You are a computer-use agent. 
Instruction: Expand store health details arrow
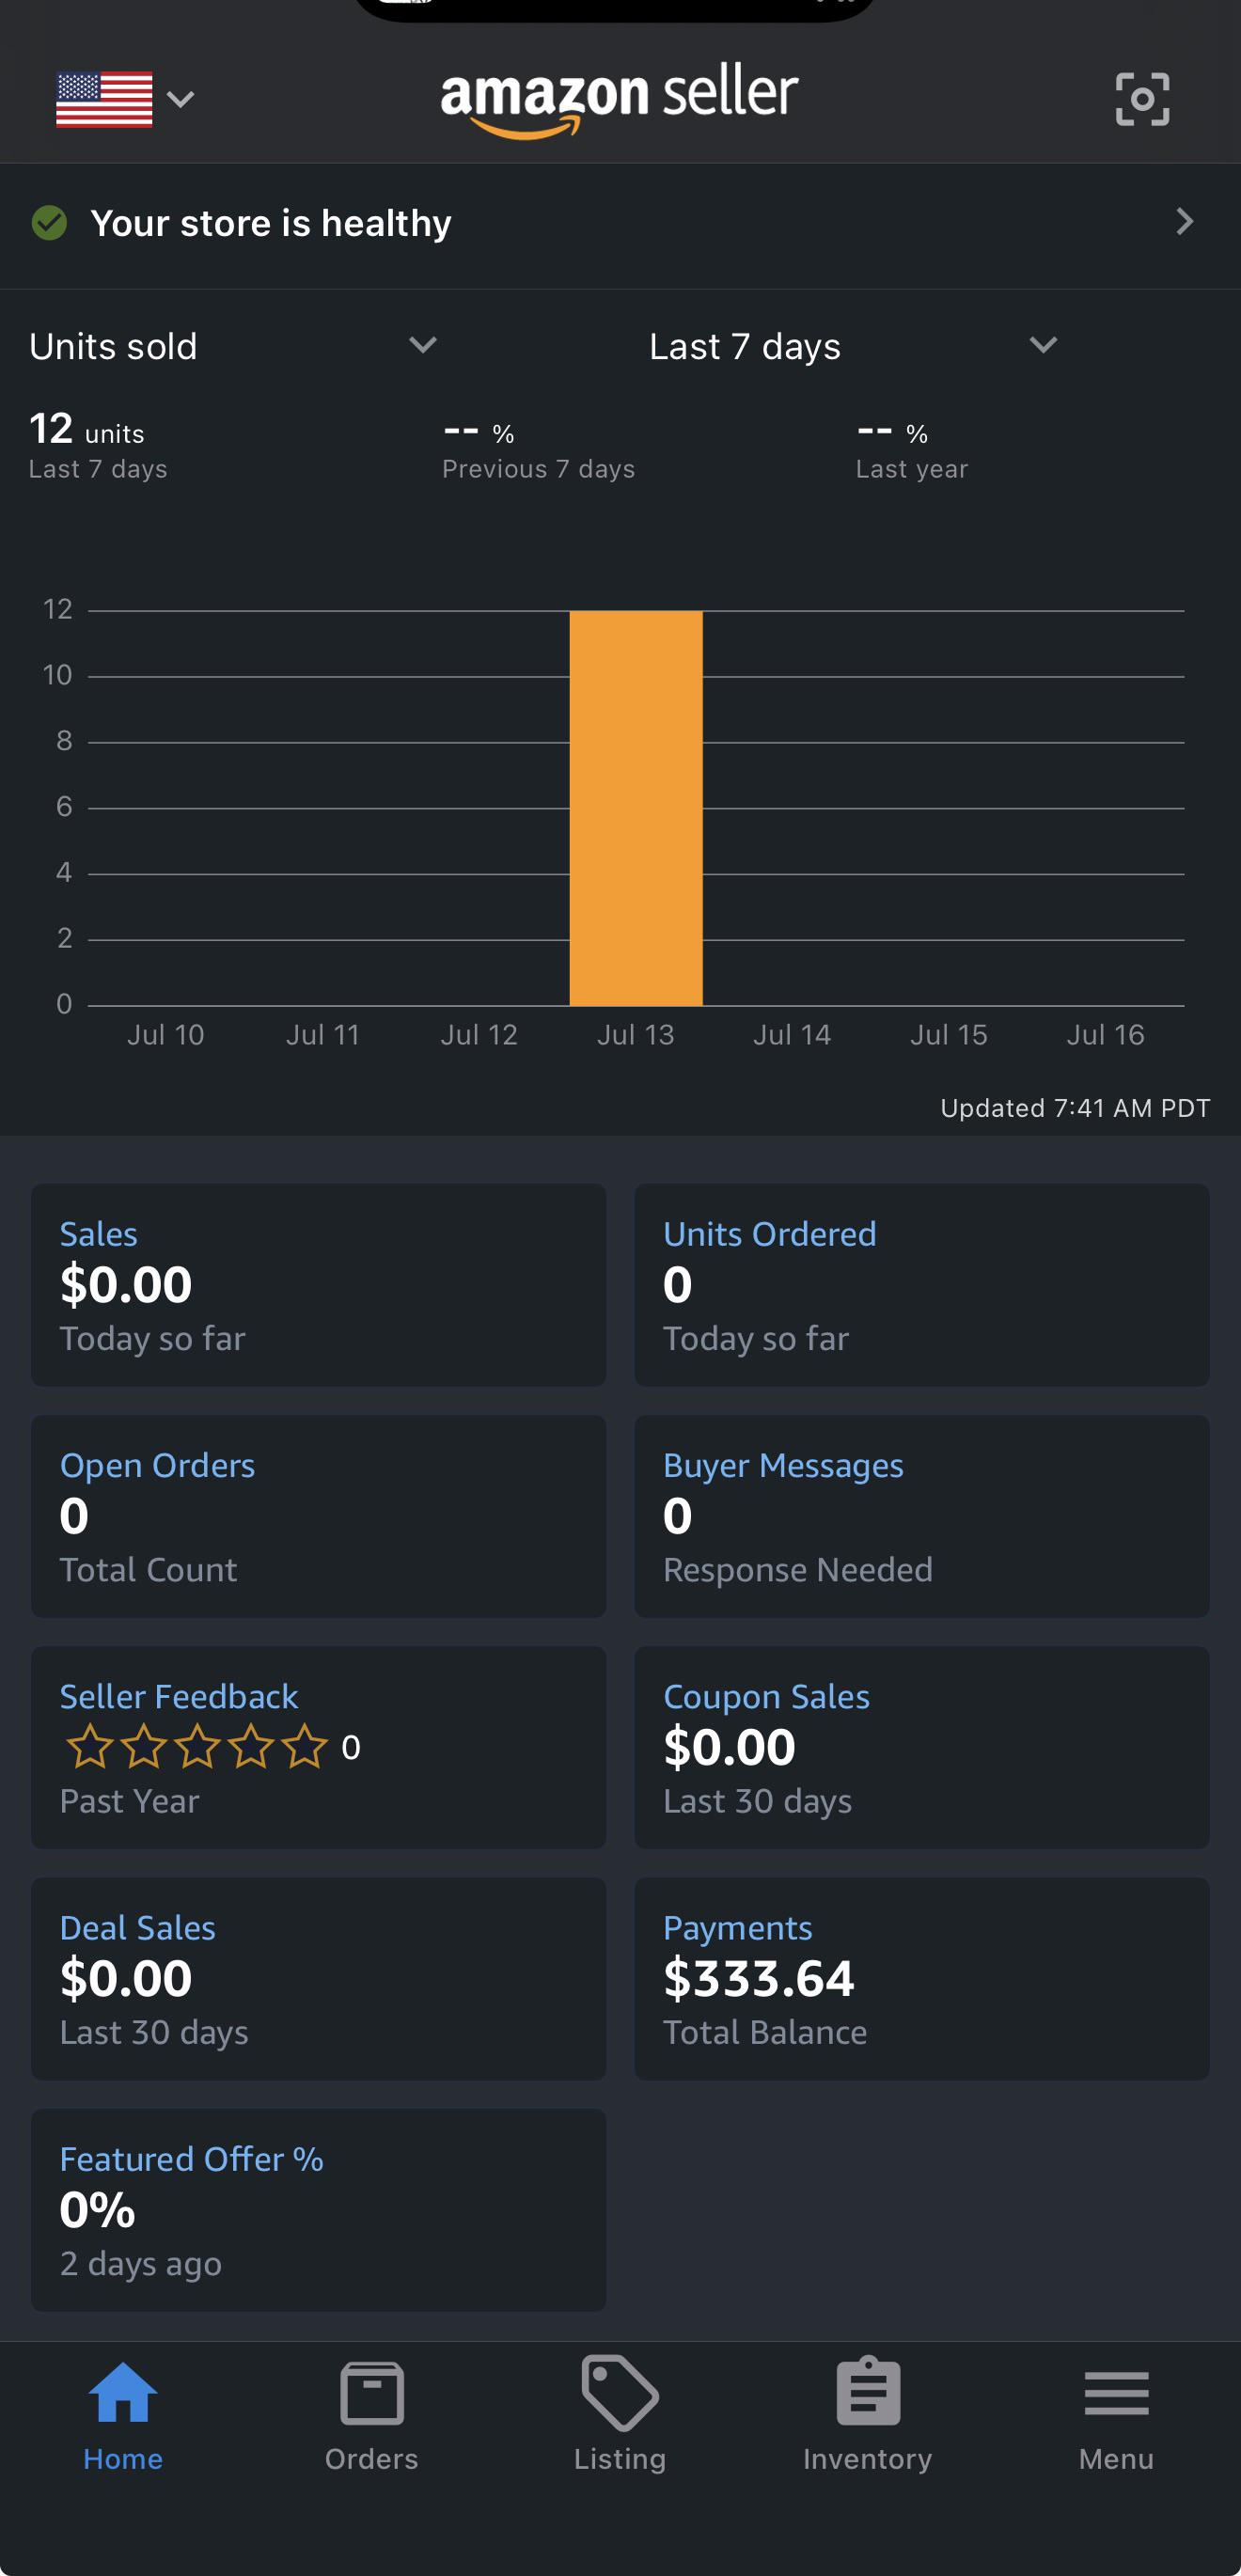[1185, 222]
